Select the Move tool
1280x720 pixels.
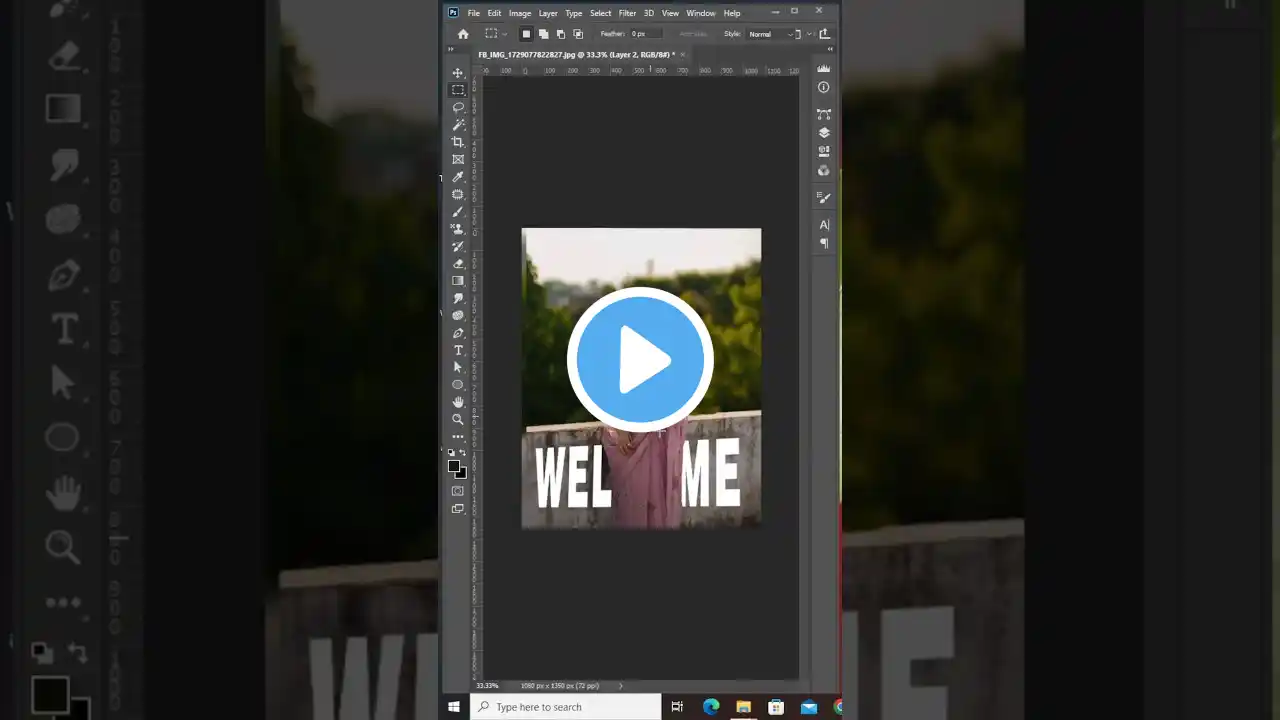458,73
